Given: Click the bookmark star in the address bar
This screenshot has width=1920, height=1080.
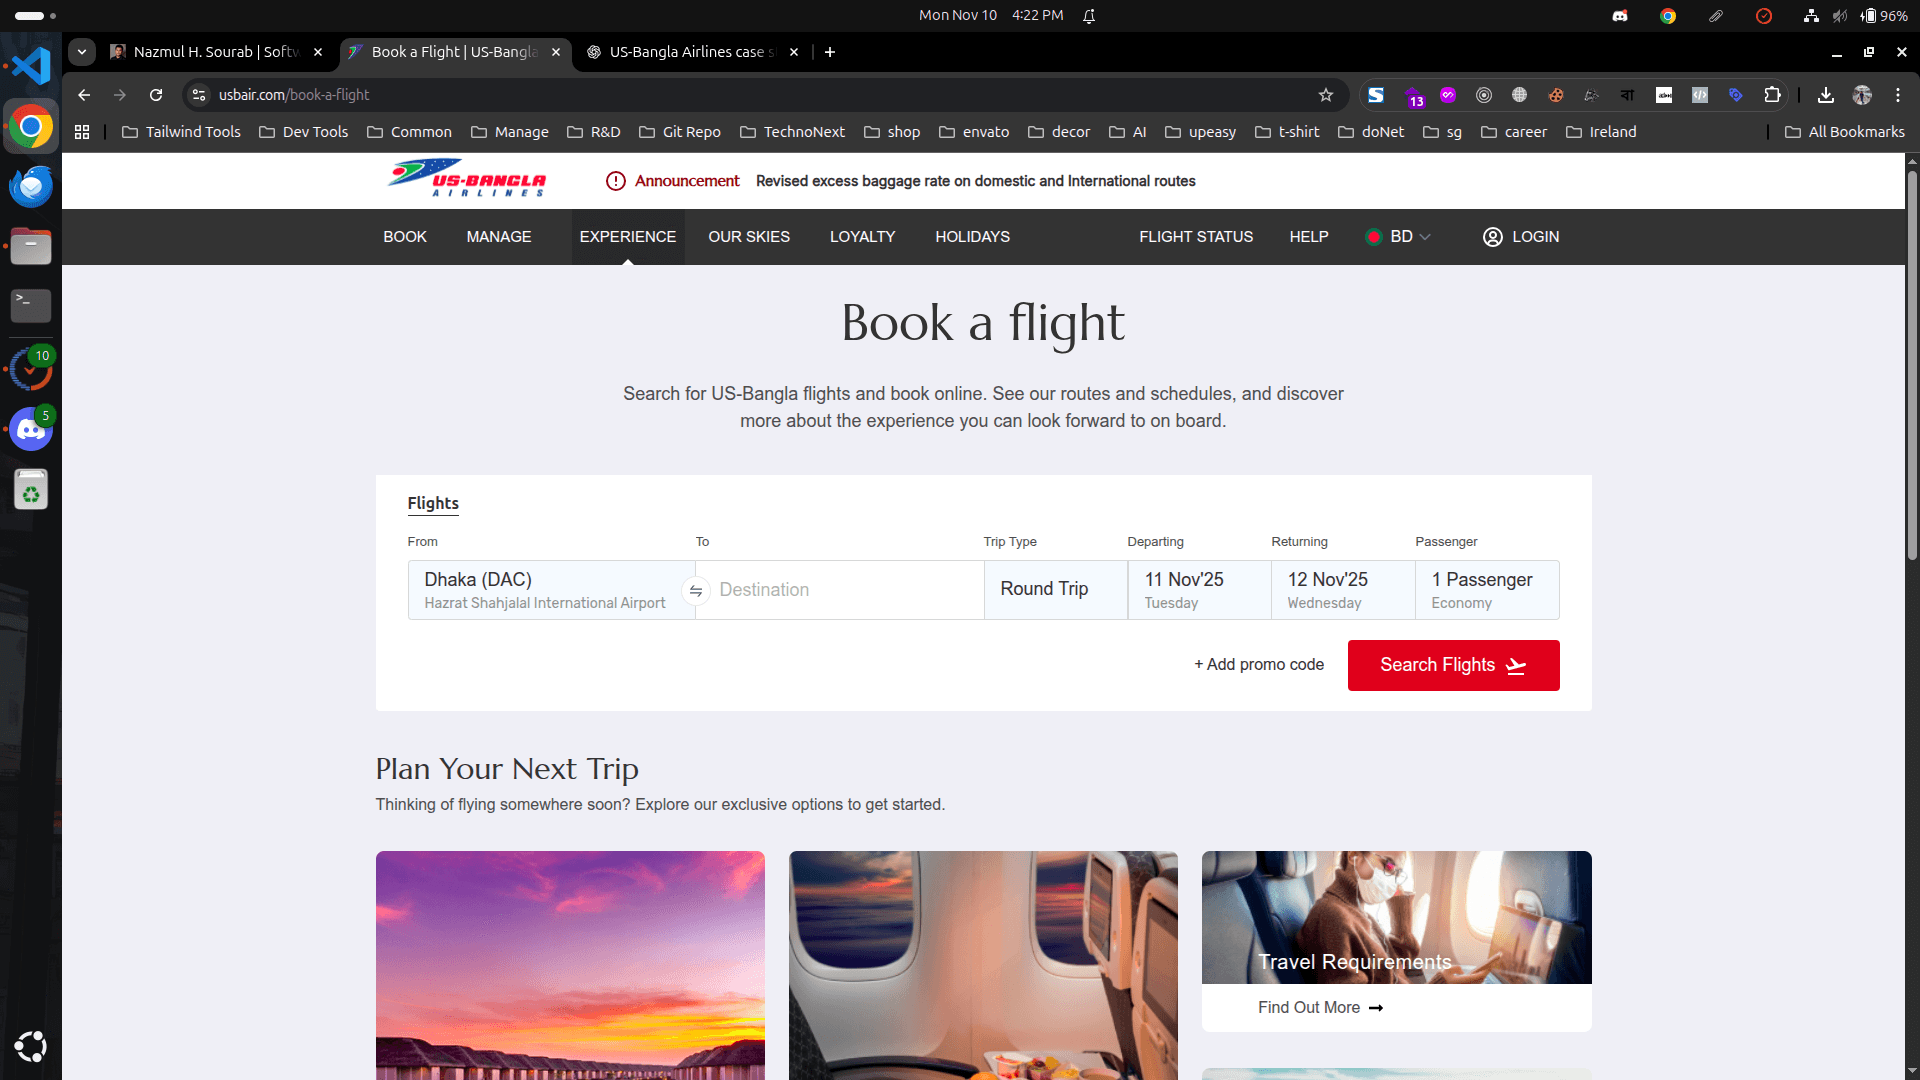Looking at the screenshot, I should pyautogui.click(x=1326, y=95).
